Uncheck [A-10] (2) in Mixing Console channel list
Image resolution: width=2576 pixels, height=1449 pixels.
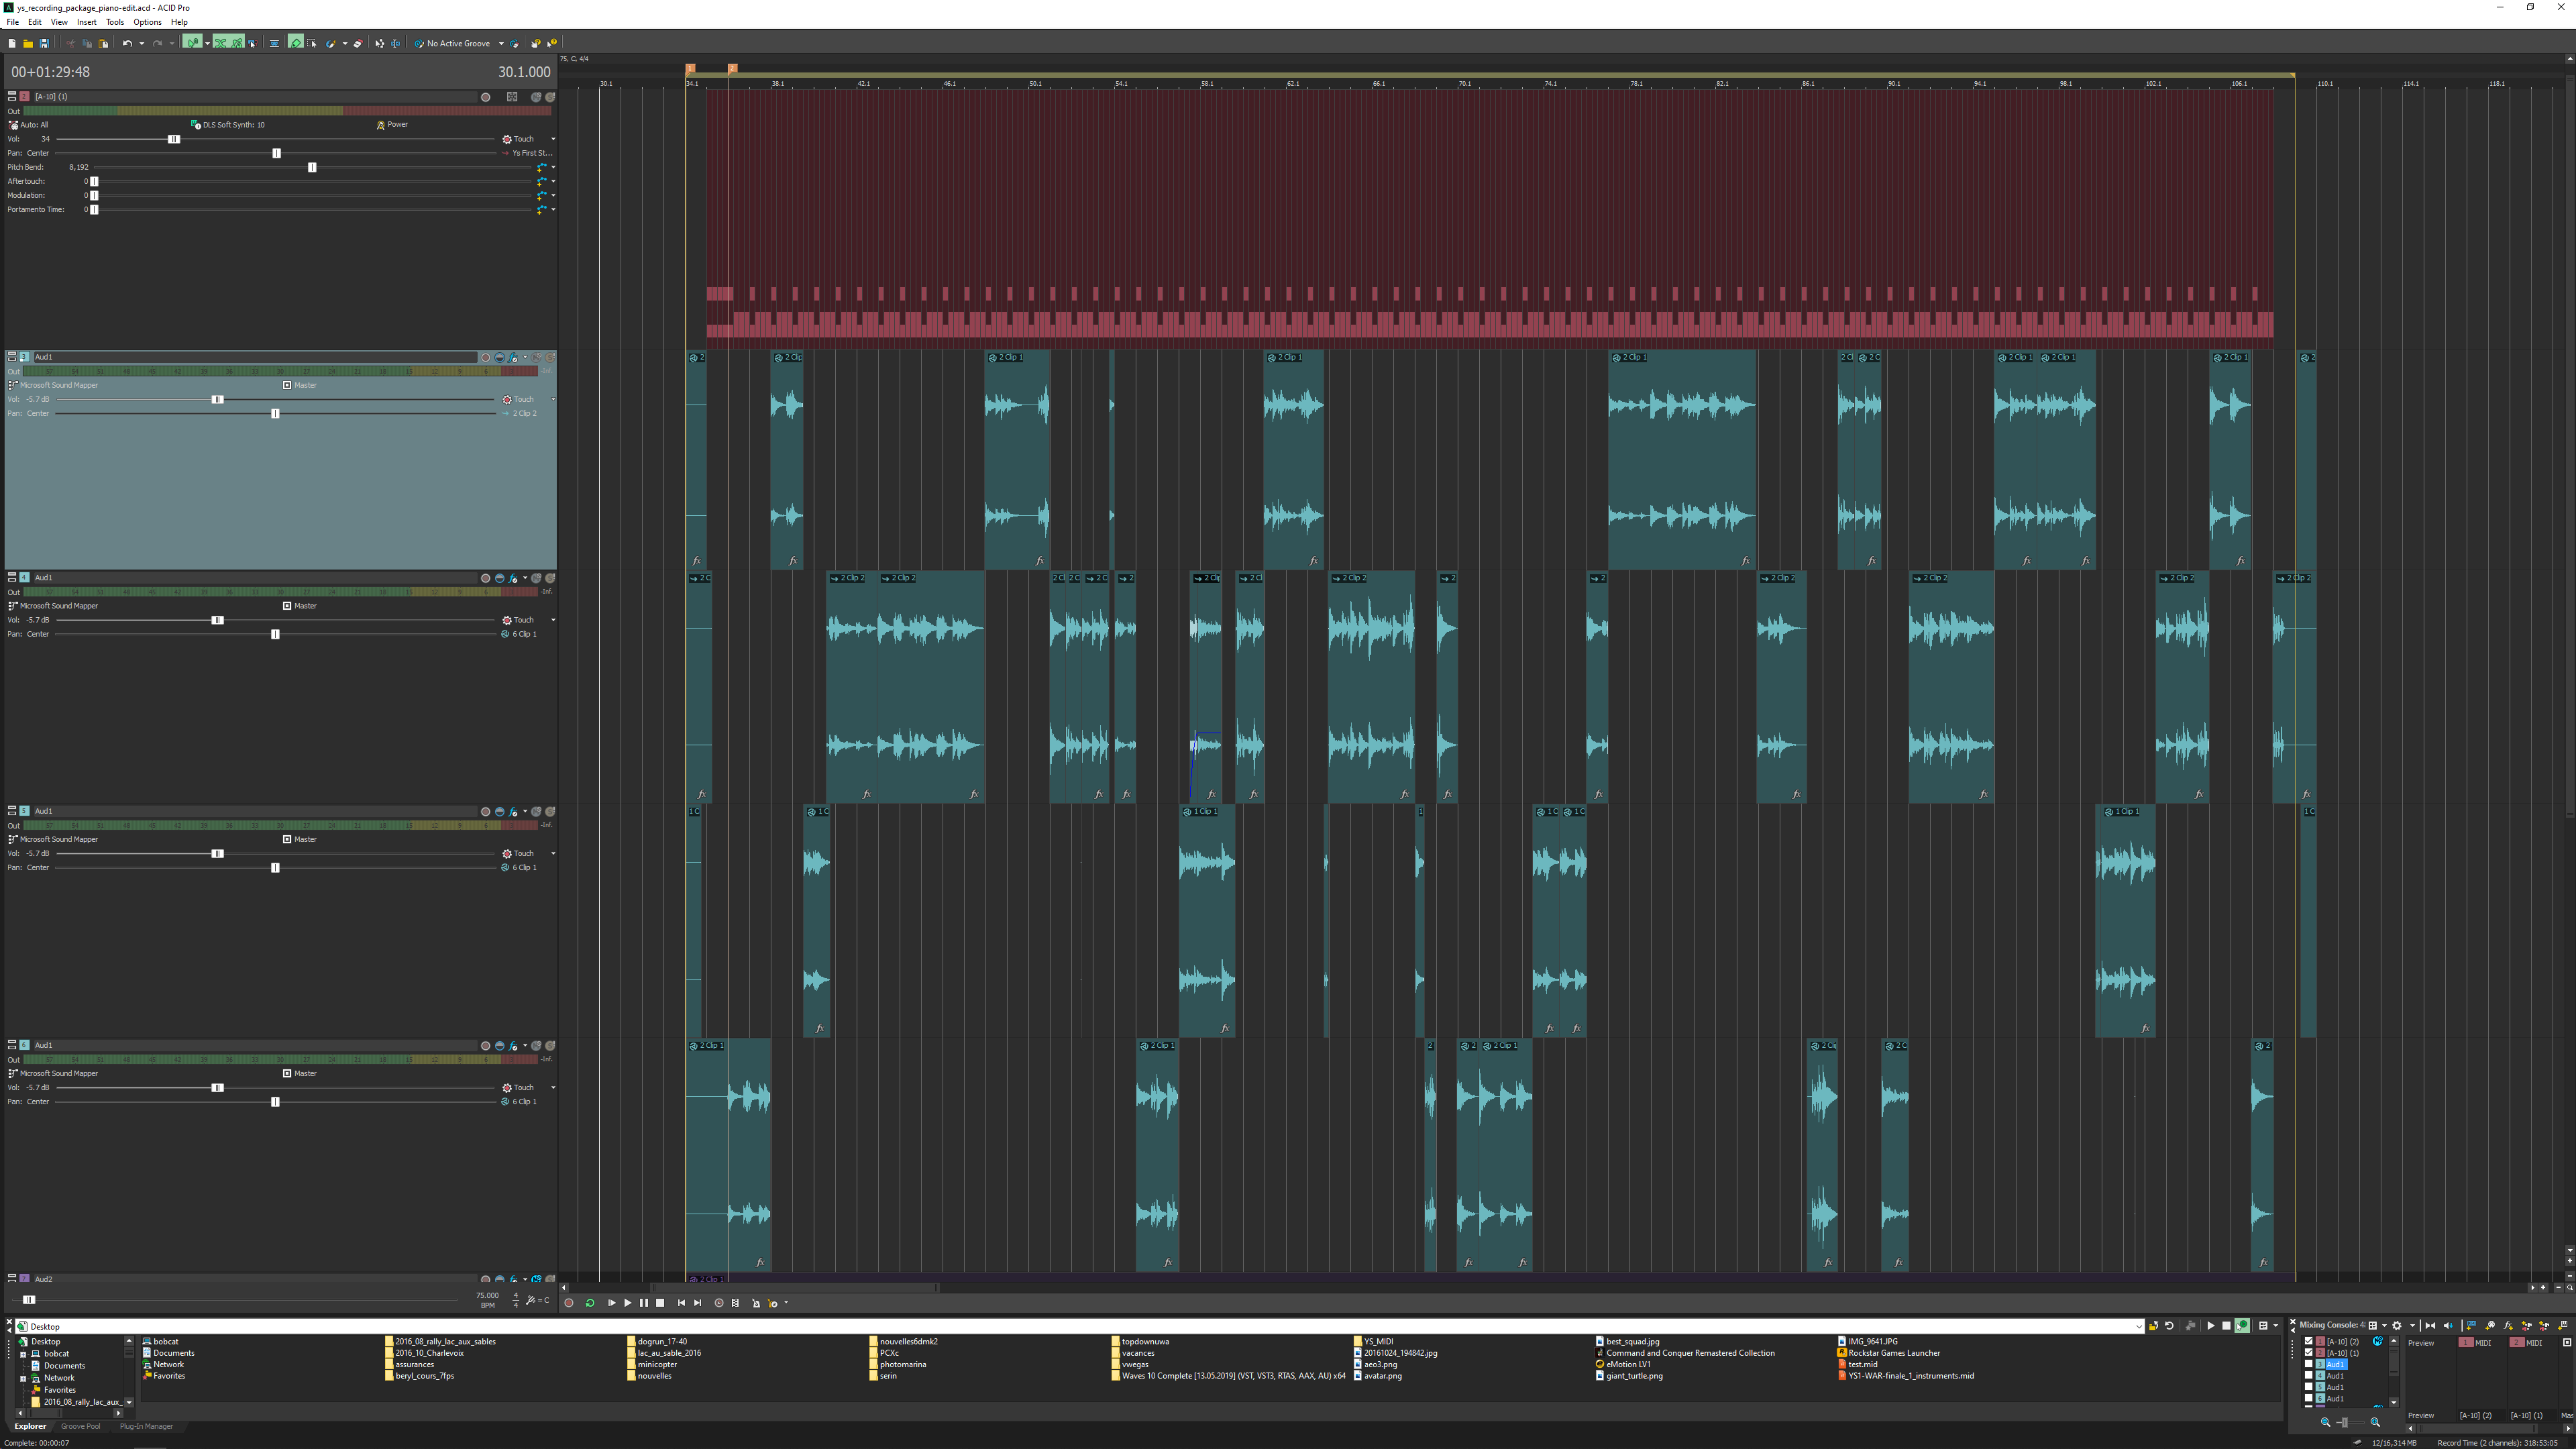(2308, 1341)
